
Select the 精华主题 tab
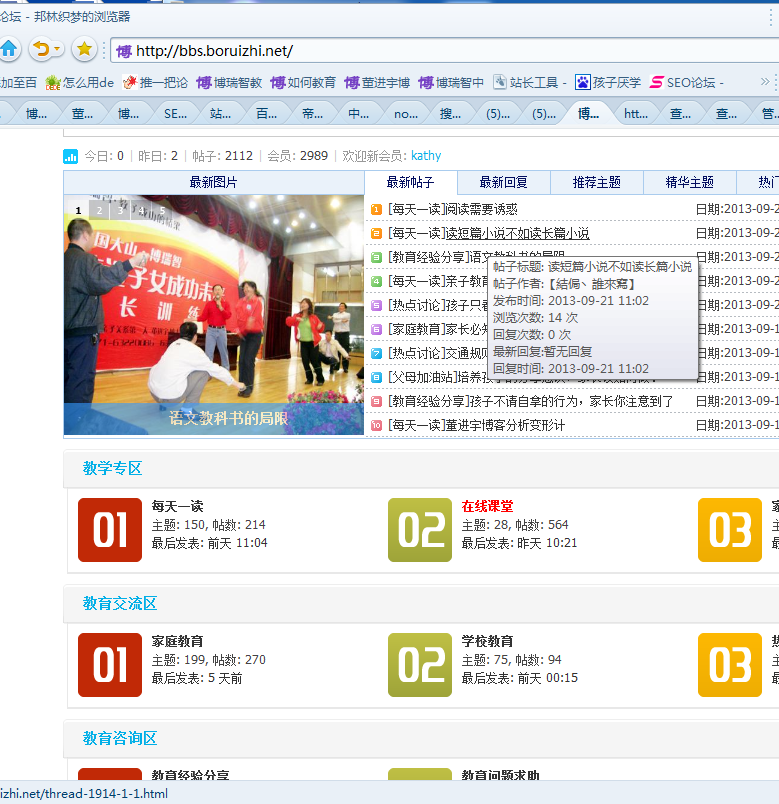(x=690, y=183)
